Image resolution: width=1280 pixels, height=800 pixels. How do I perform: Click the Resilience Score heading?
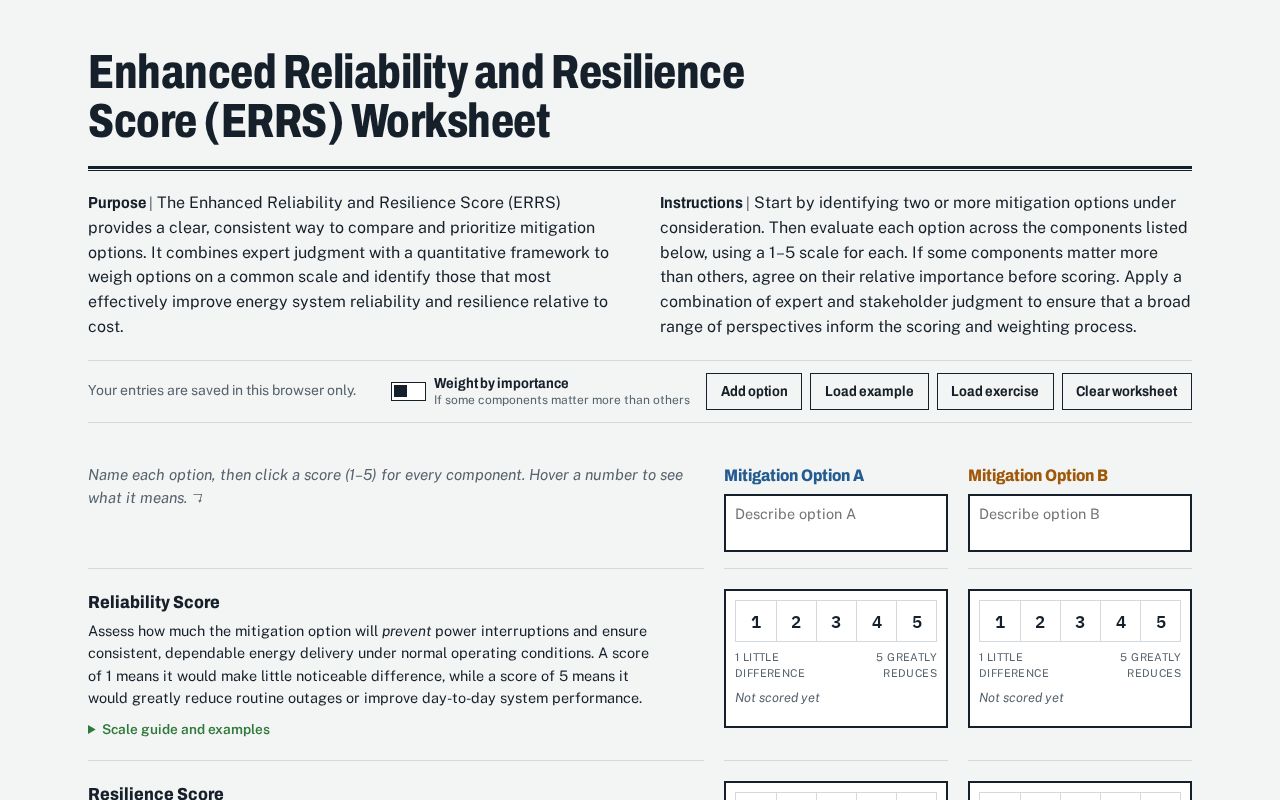coord(156,793)
